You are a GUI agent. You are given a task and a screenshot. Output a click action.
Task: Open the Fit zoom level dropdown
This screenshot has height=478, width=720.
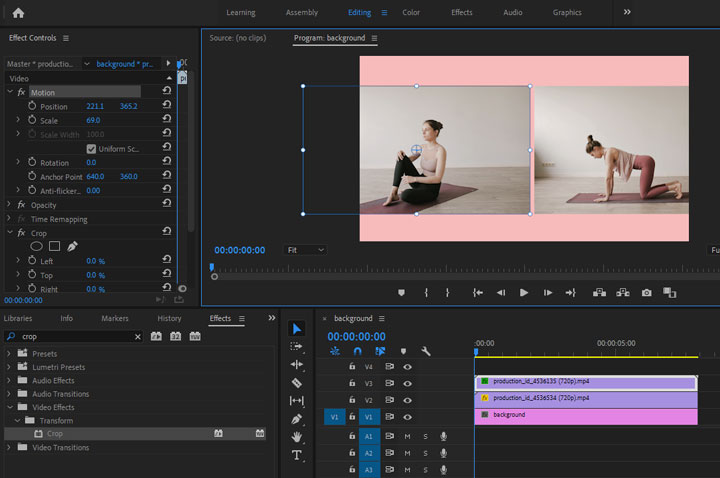pyautogui.click(x=305, y=250)
